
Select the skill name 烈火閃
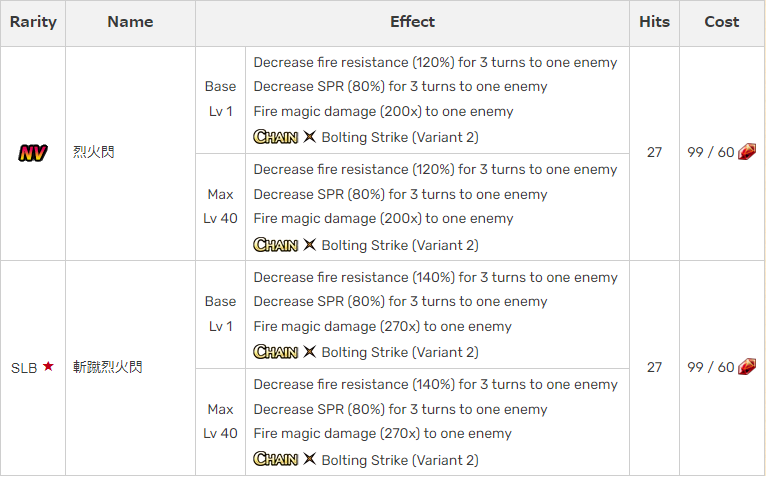tap(93, 152)
